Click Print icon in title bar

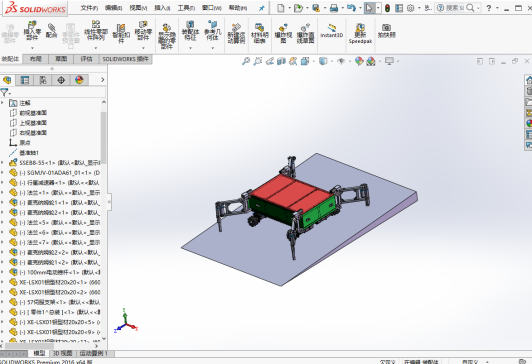point(334,8)
